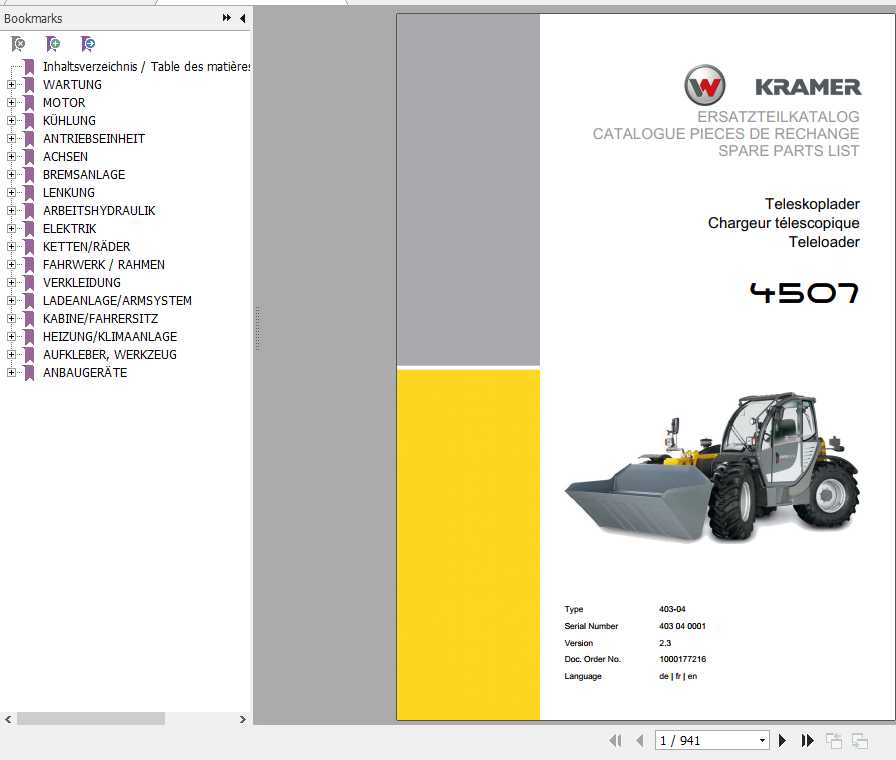This screenshot has width=896, height=760.
Task: Click the bookmark icon beside ANBAUGERÄTE
Action: click(29, 373)
